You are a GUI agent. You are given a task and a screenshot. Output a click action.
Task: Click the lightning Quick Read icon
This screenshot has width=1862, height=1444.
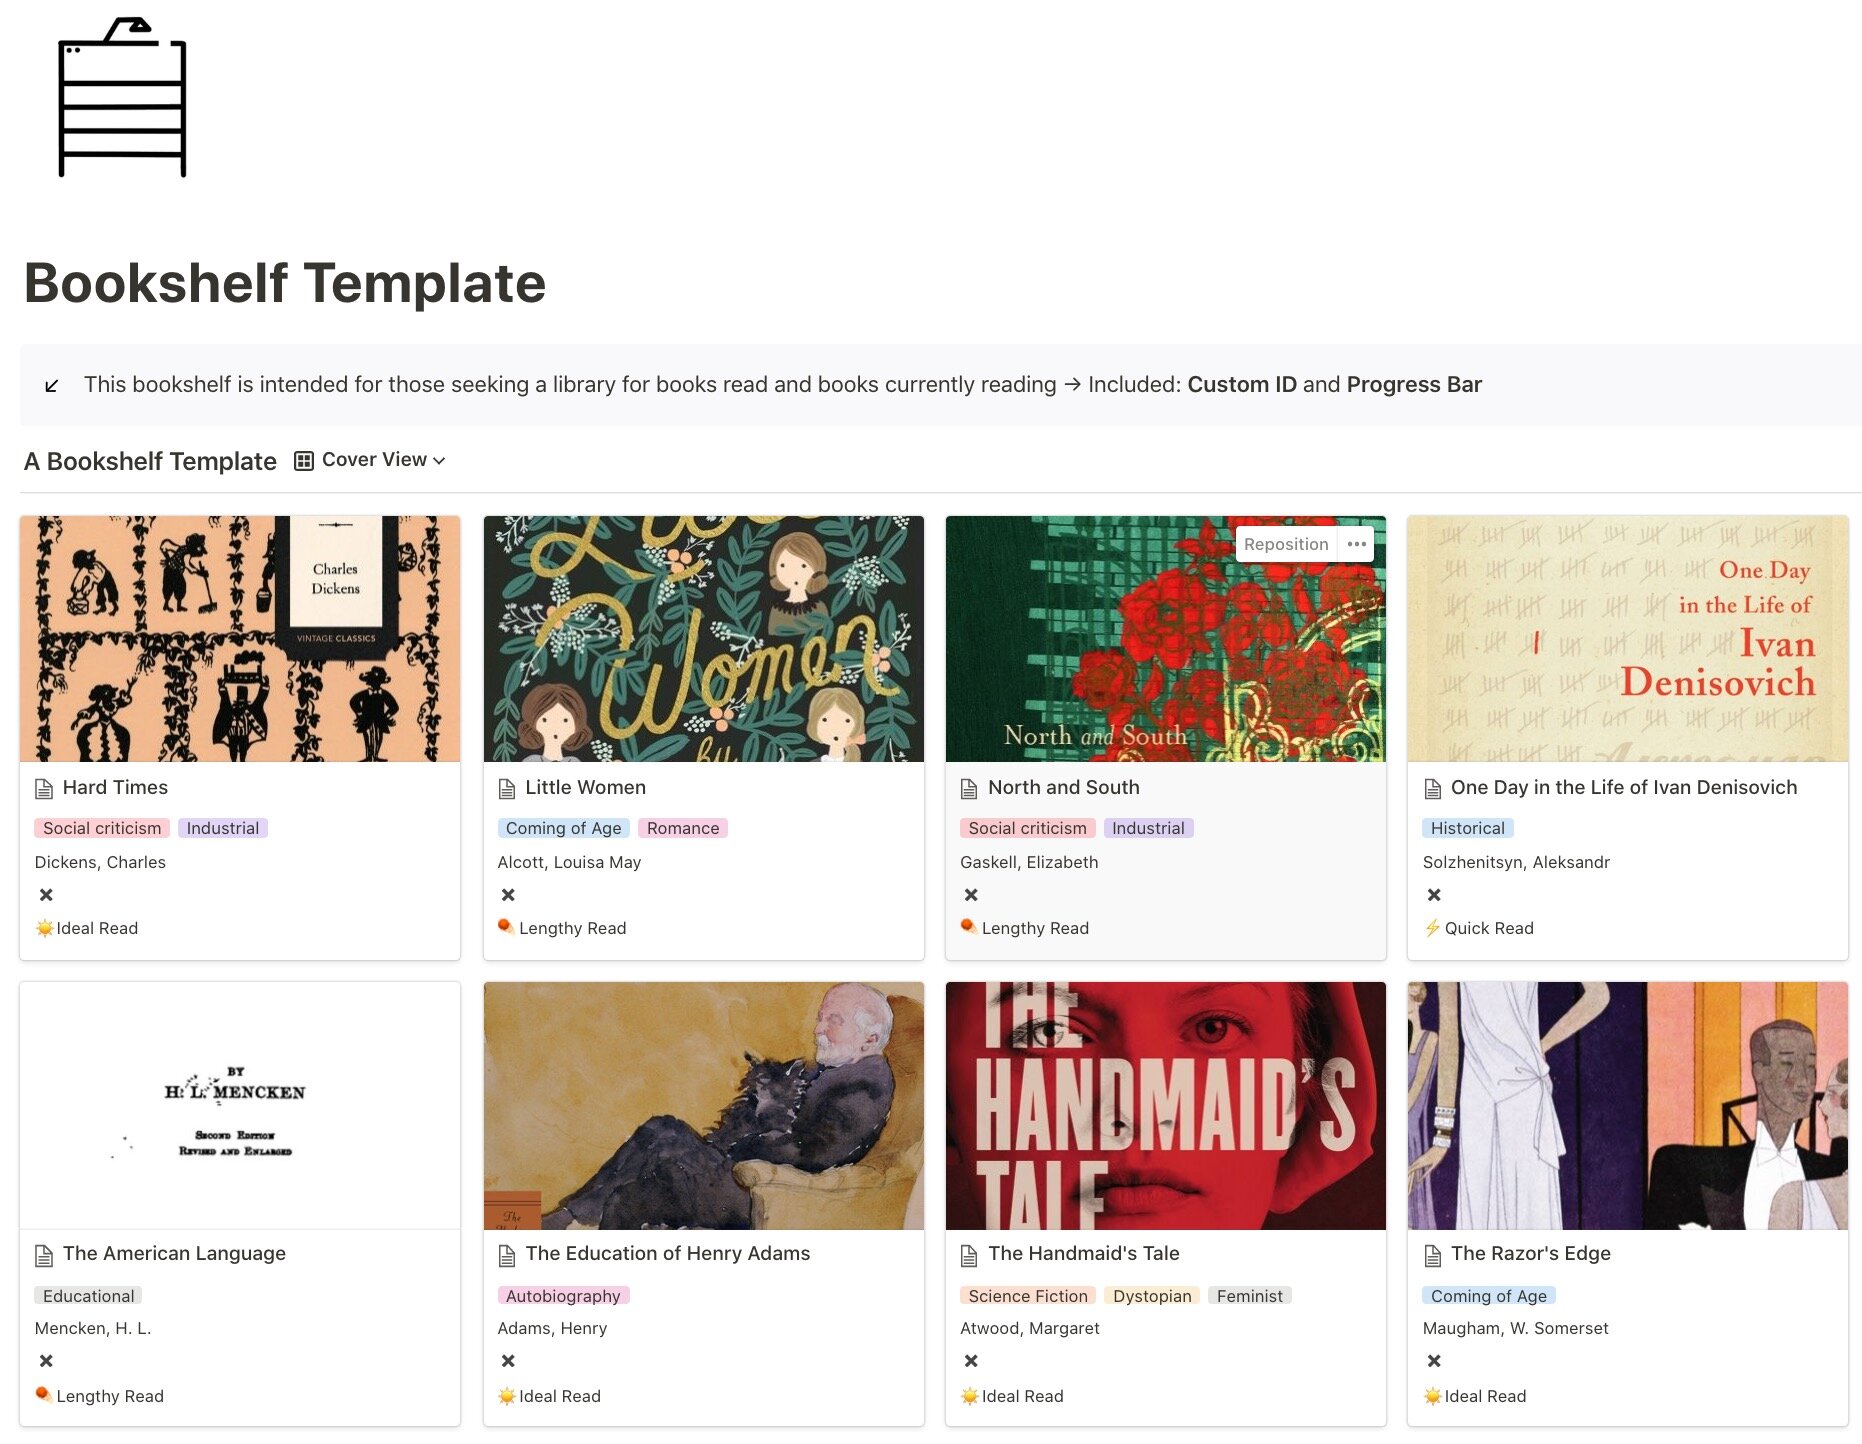[1433, 928]
